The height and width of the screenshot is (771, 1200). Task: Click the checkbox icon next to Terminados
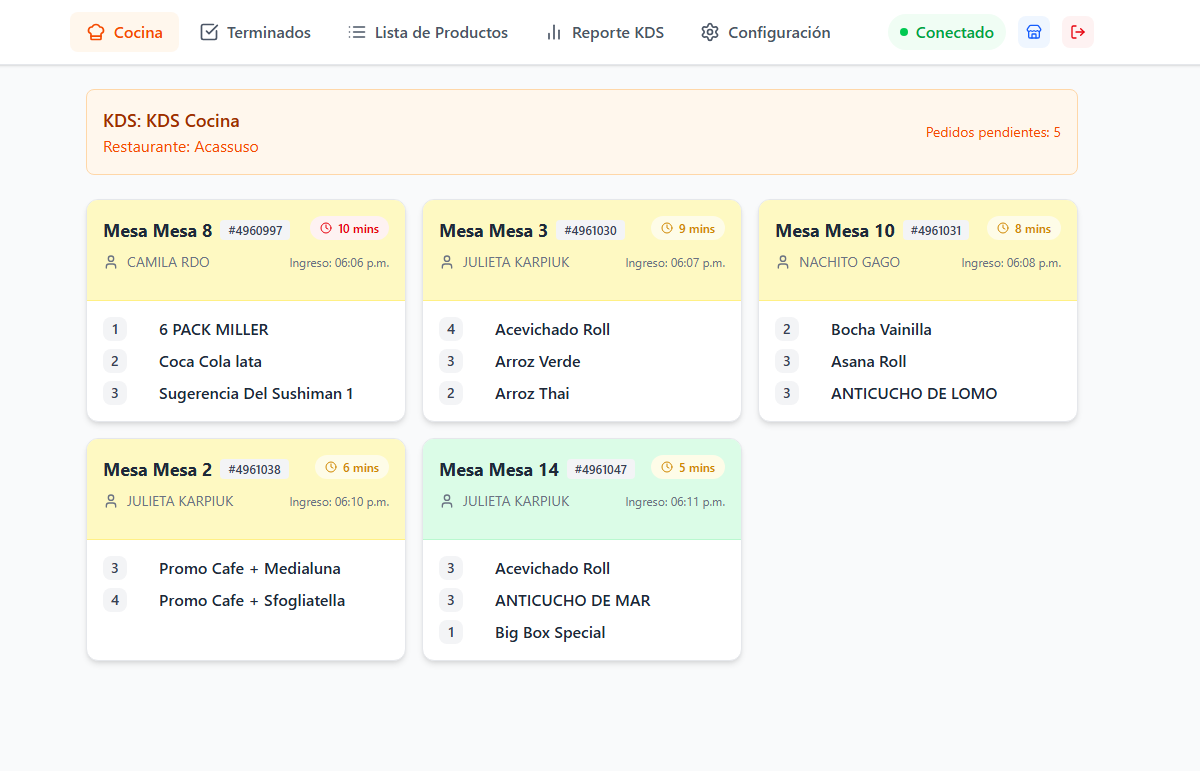209,32
